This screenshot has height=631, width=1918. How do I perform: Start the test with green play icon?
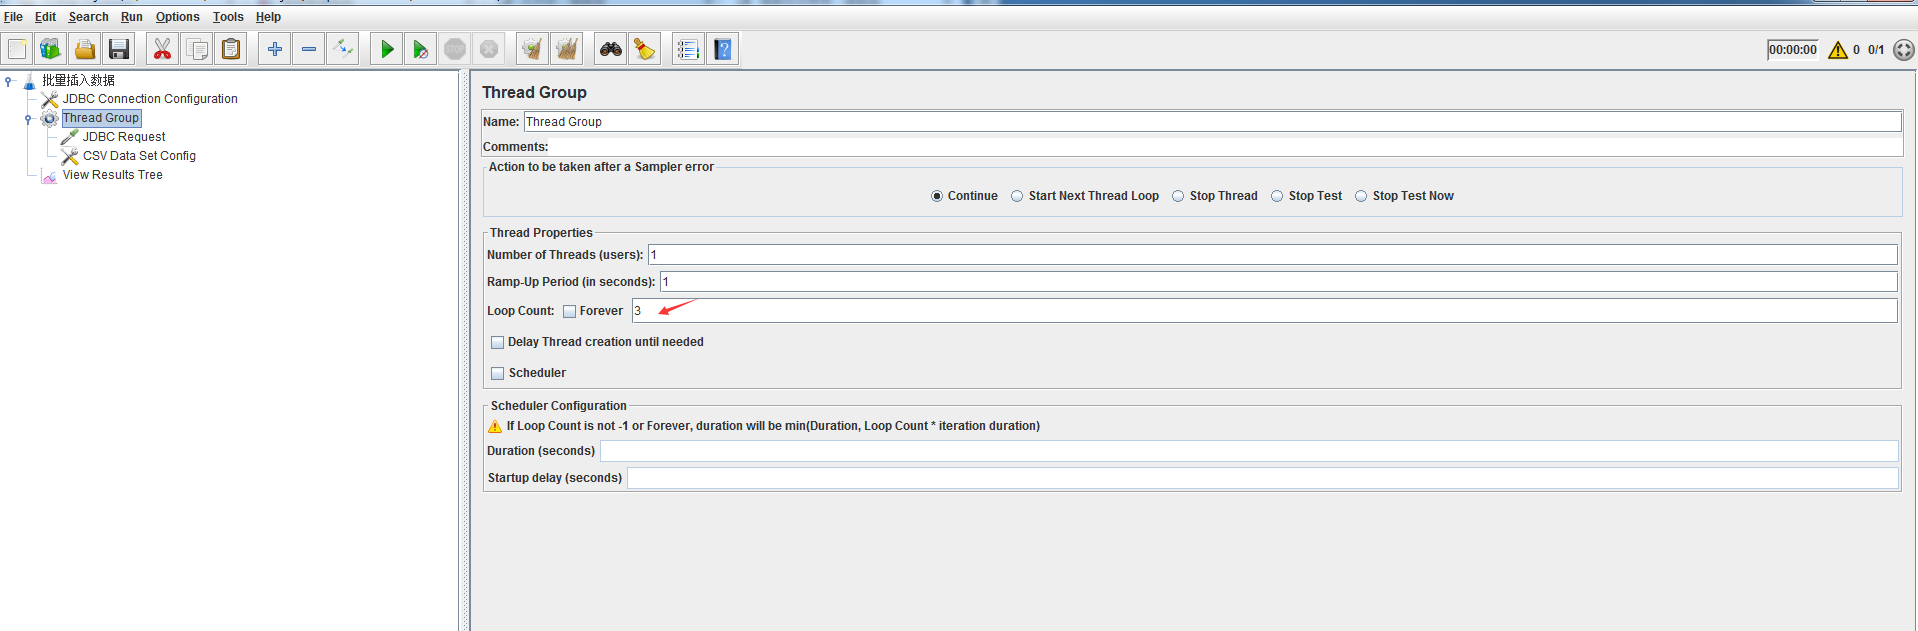click(386, 49)
